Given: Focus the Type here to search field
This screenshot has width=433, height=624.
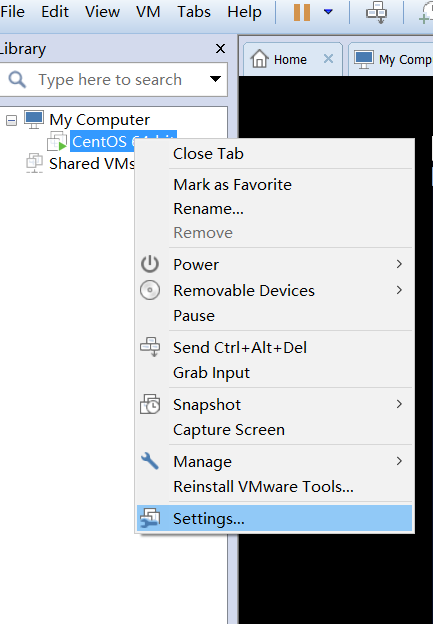Looking at the screenshot, I should point(110,80).
